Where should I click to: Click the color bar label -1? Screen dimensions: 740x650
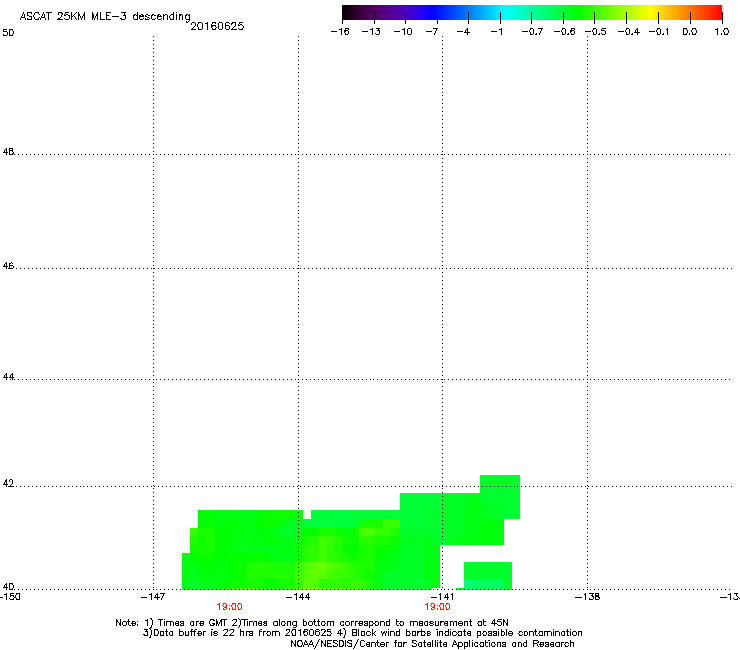coord(496,32)
